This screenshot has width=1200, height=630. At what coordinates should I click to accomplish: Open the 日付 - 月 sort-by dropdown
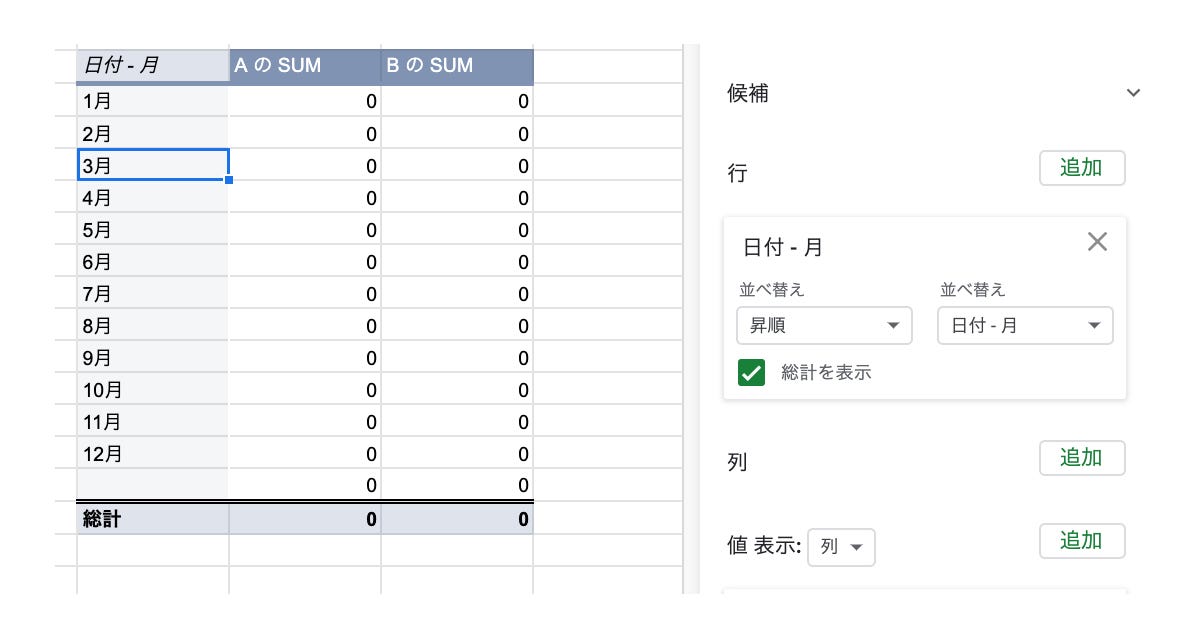pos(1025,326)
